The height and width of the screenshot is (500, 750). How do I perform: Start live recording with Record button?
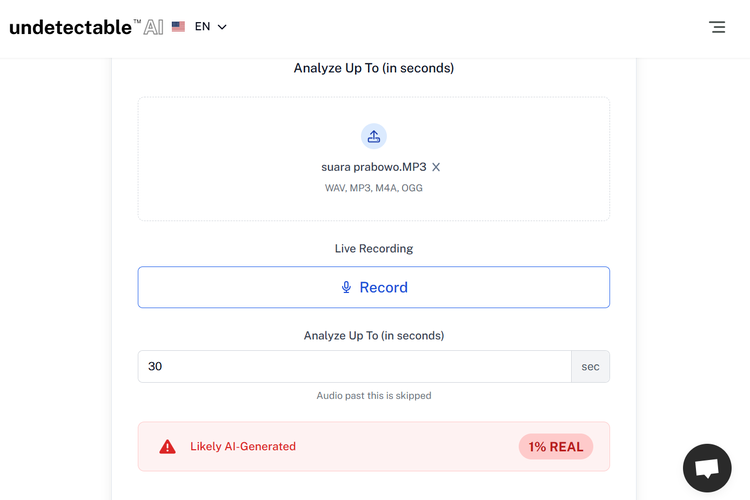373,287
